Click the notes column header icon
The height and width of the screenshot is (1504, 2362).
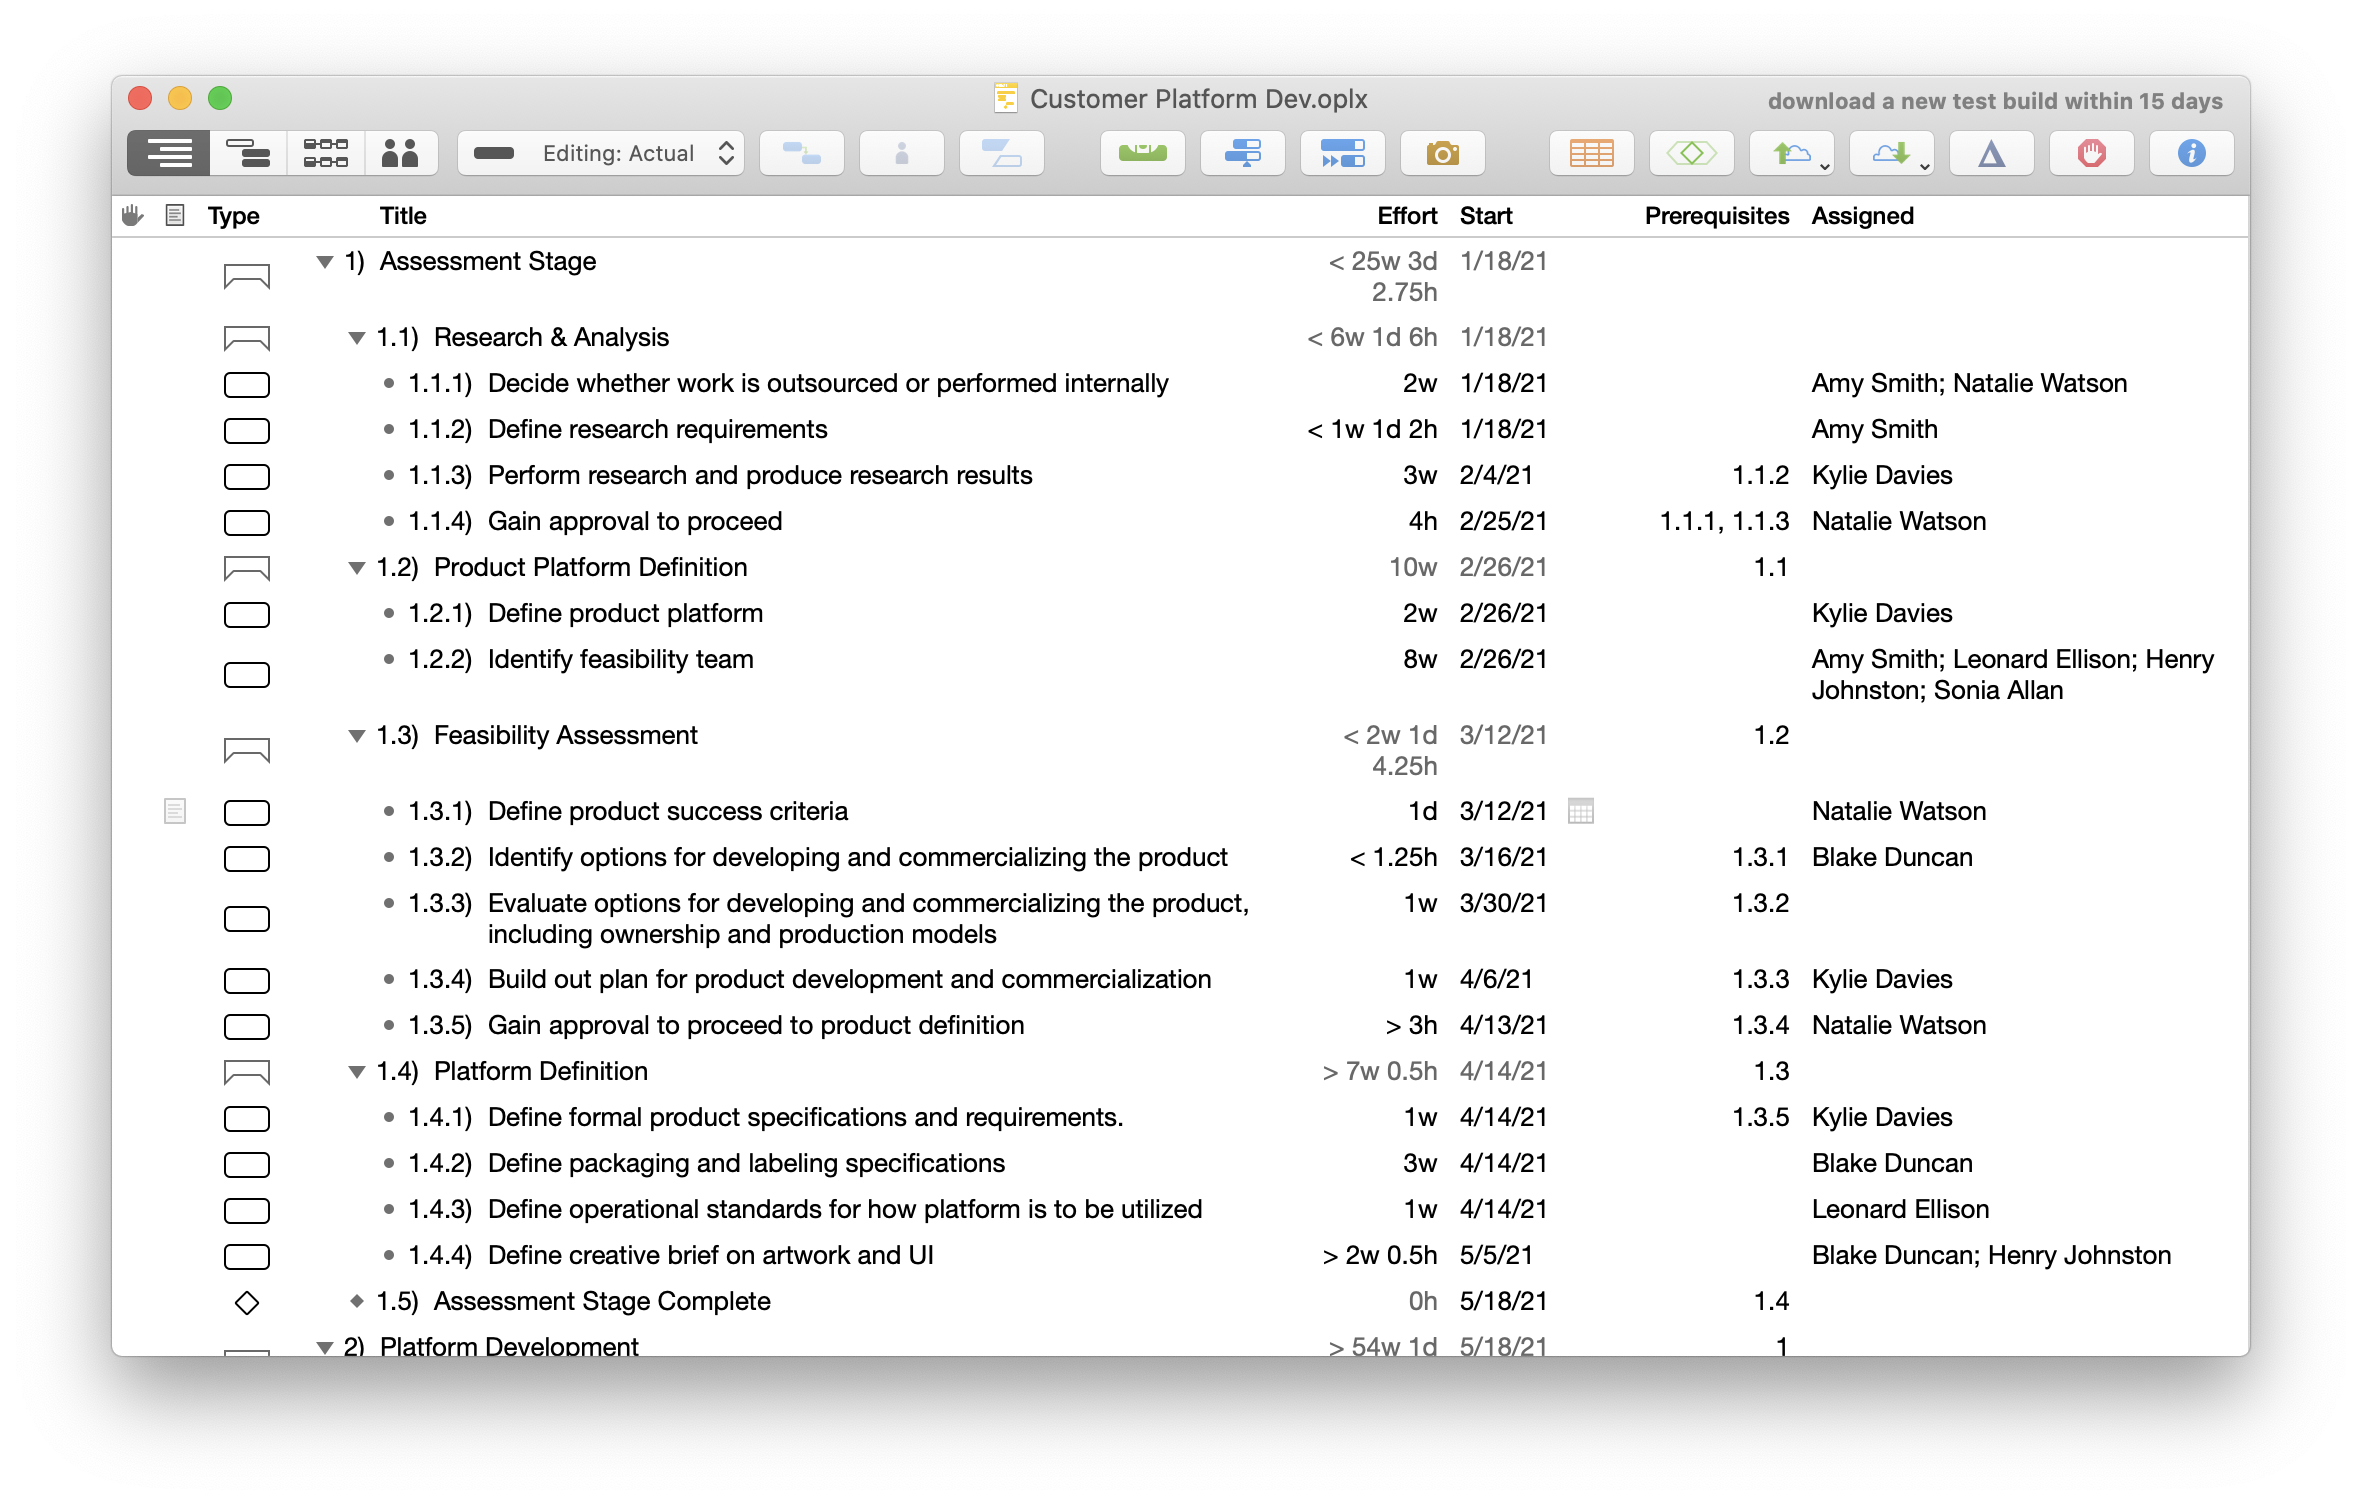coord(175,215)
